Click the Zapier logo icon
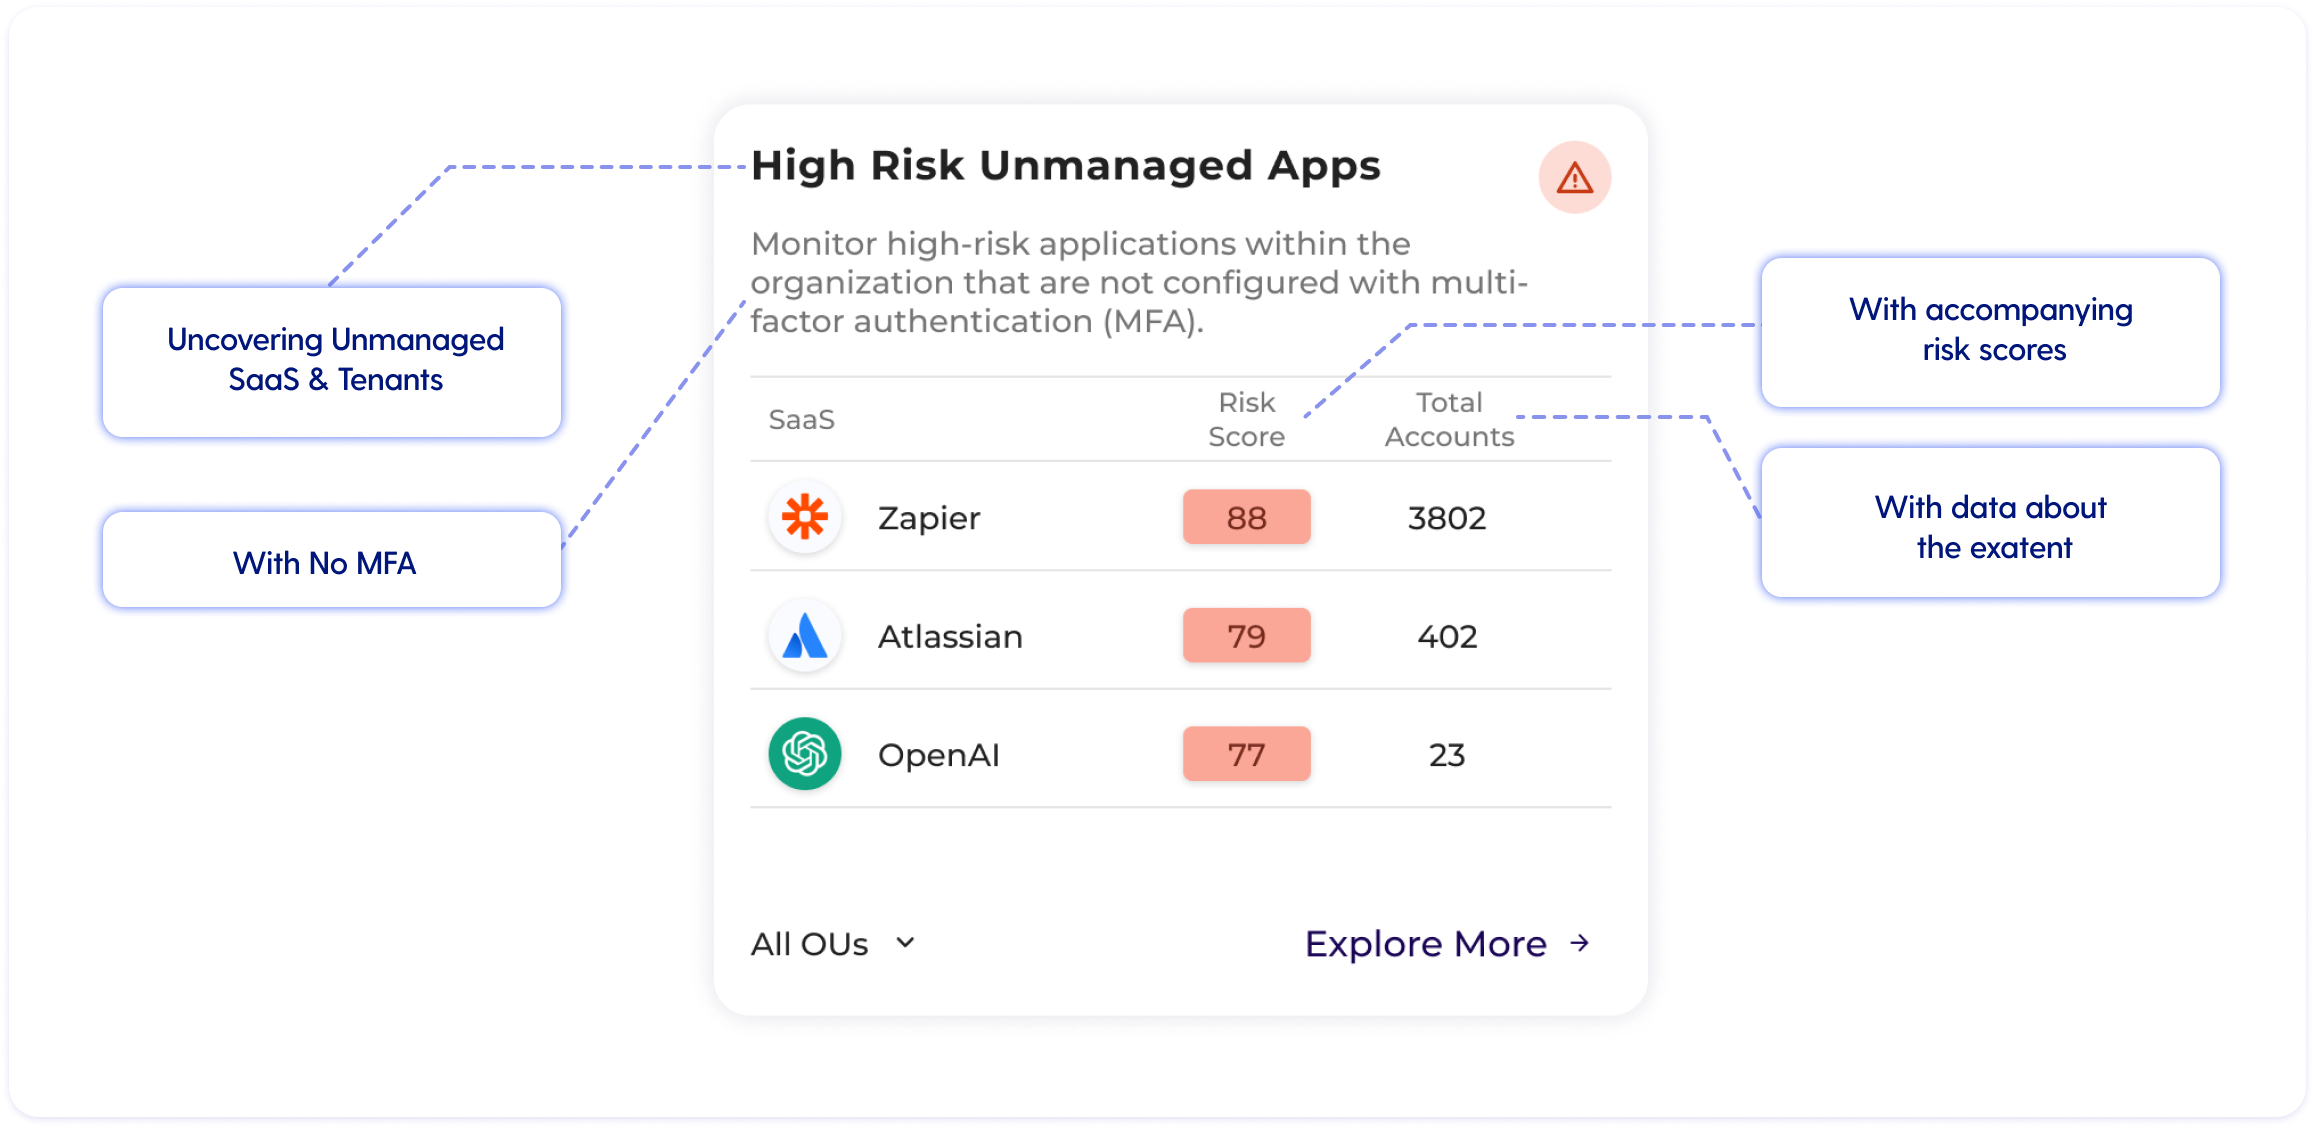The image size is (2315, 1128). pyautogui.click(x=805, y=517)
